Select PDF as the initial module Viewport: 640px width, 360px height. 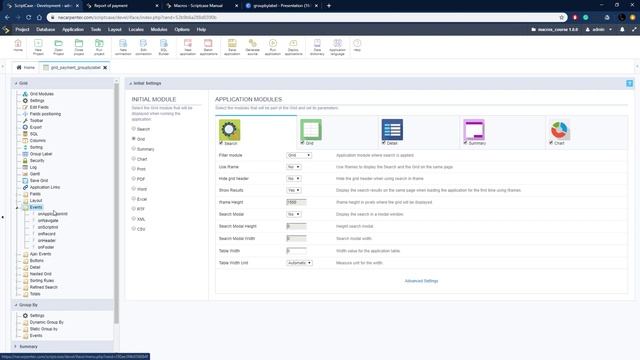(x=133, y=179)
